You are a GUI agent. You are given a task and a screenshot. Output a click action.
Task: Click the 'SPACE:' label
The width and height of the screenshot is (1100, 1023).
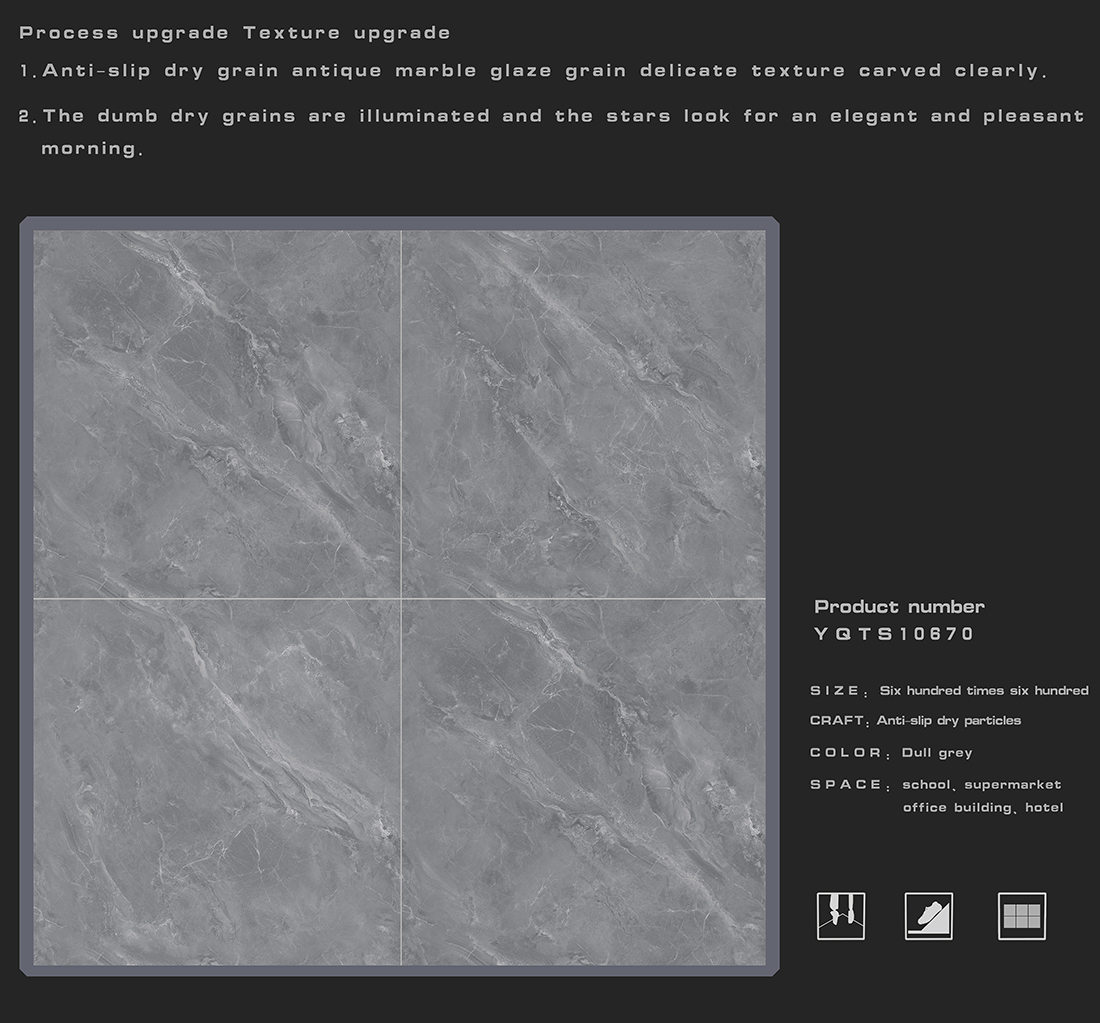pyautogui.click(x=850, y=785)
